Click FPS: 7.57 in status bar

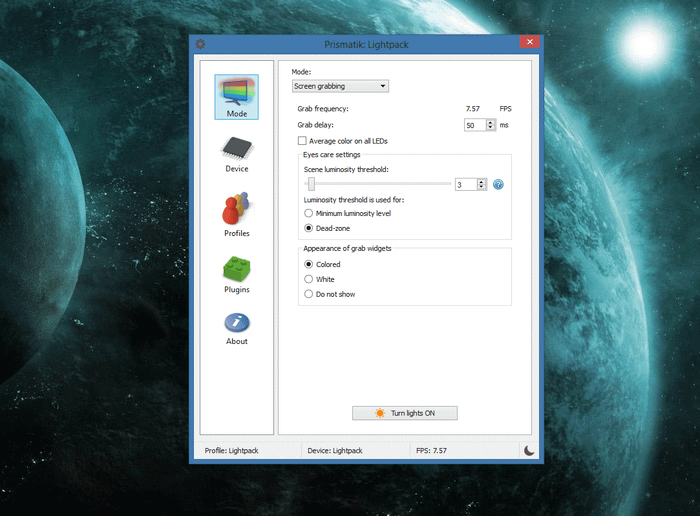click(431, 450)
